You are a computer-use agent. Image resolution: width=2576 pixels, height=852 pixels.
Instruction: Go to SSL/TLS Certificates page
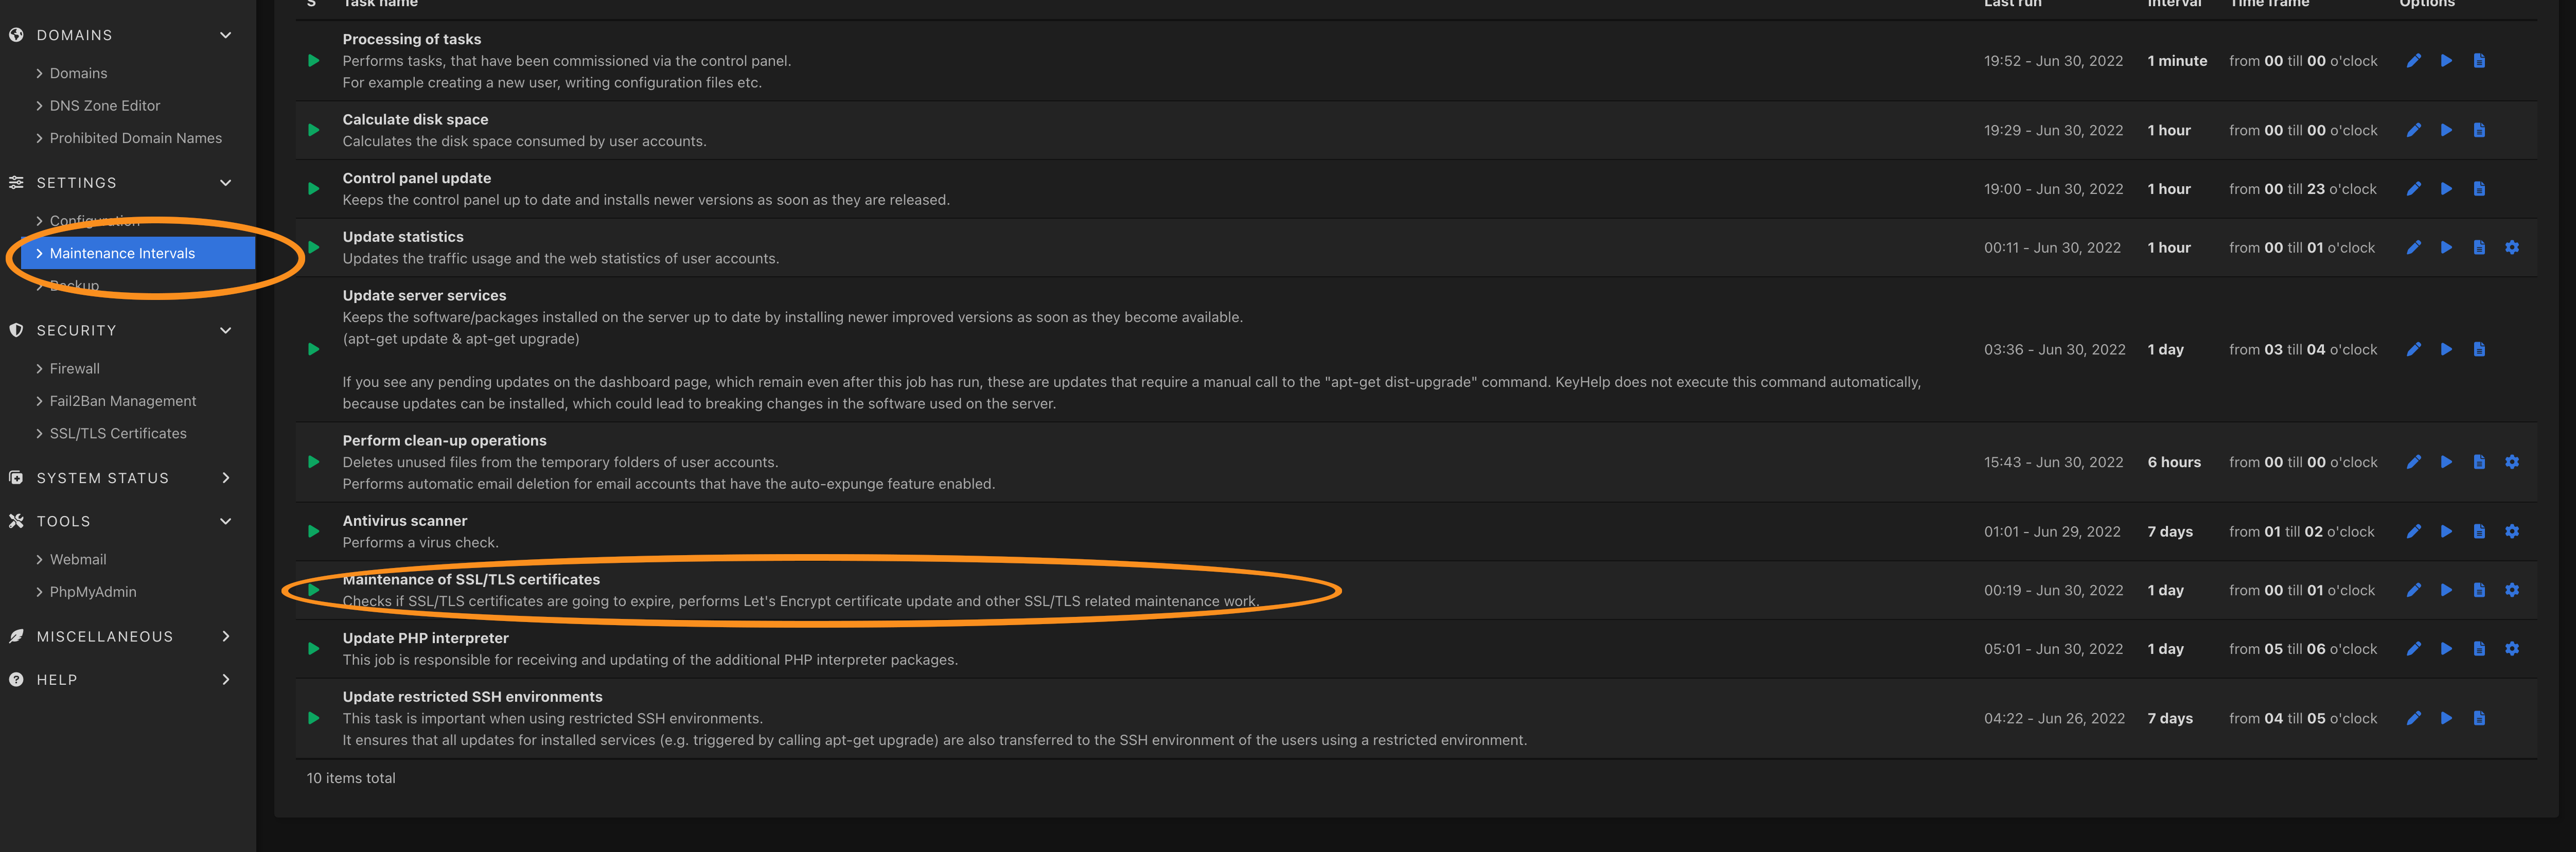pyautogui.click(x=117, y=434)
